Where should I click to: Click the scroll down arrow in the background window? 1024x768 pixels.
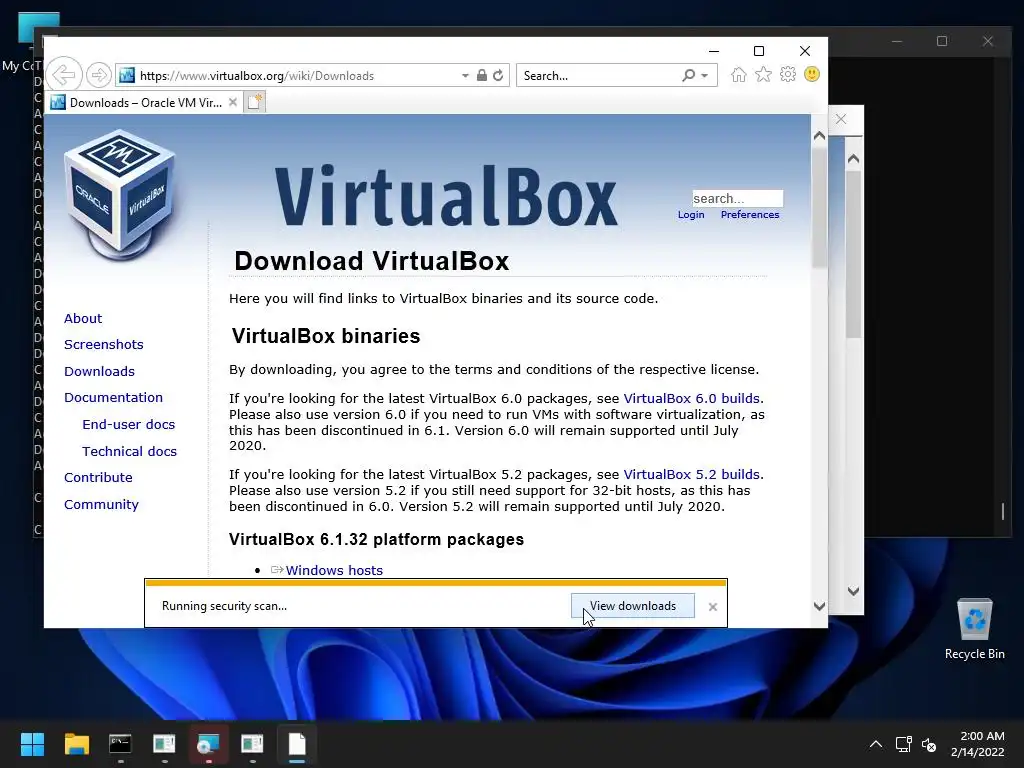pos(853,591)
